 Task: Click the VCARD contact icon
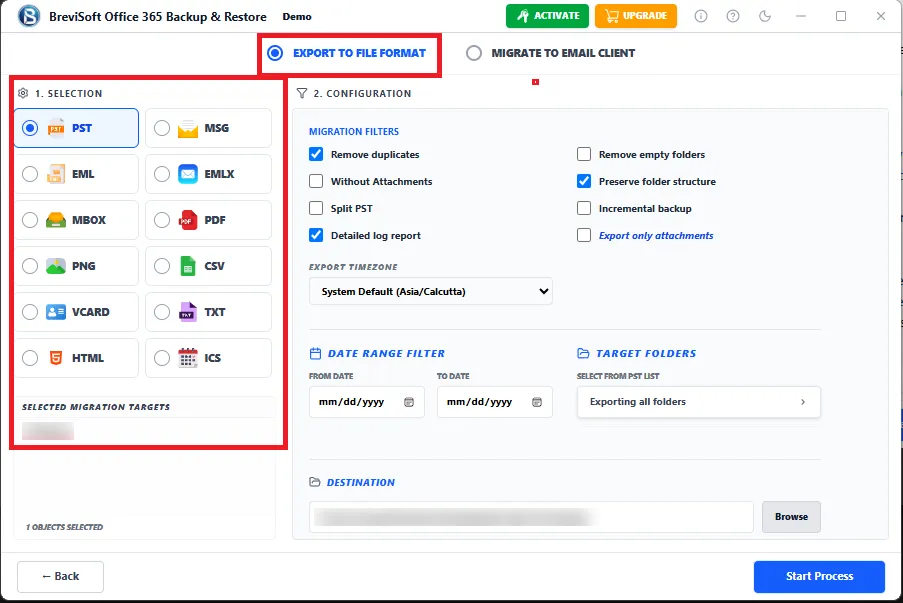point(56,312)
